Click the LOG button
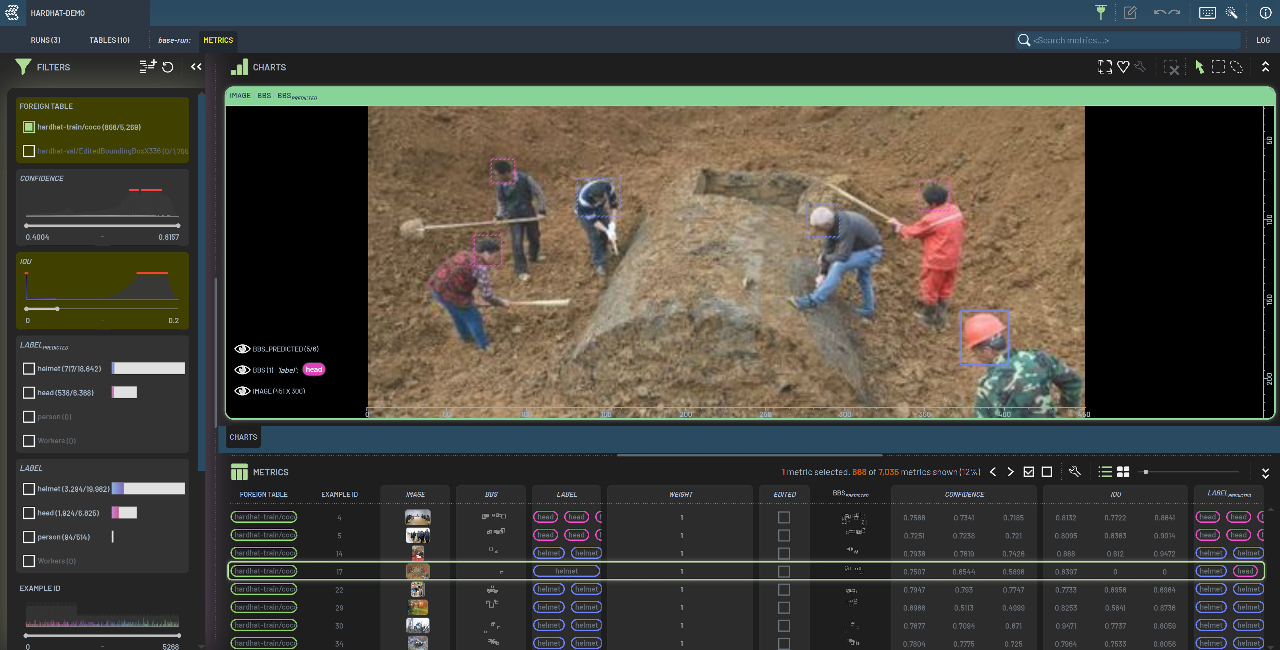This screenshot has width=1280, height=650. (x=1263, y=40)
